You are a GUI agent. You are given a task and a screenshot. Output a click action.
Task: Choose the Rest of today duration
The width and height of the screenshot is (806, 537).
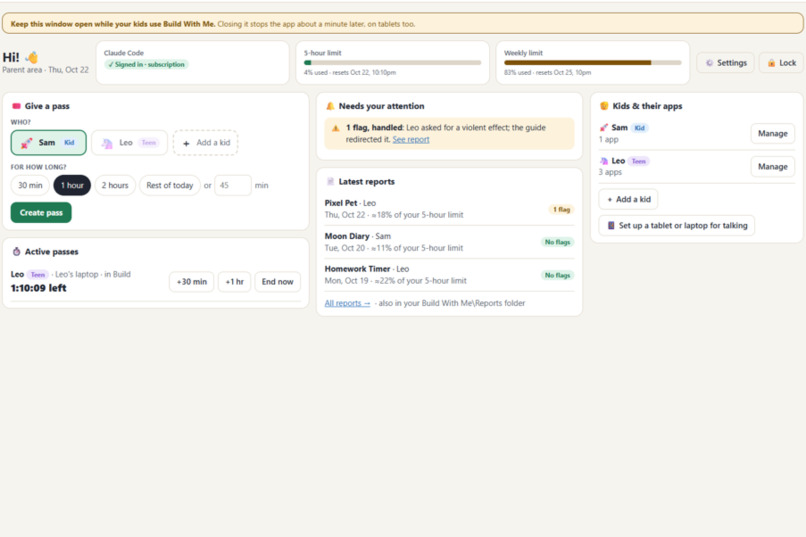170,185
